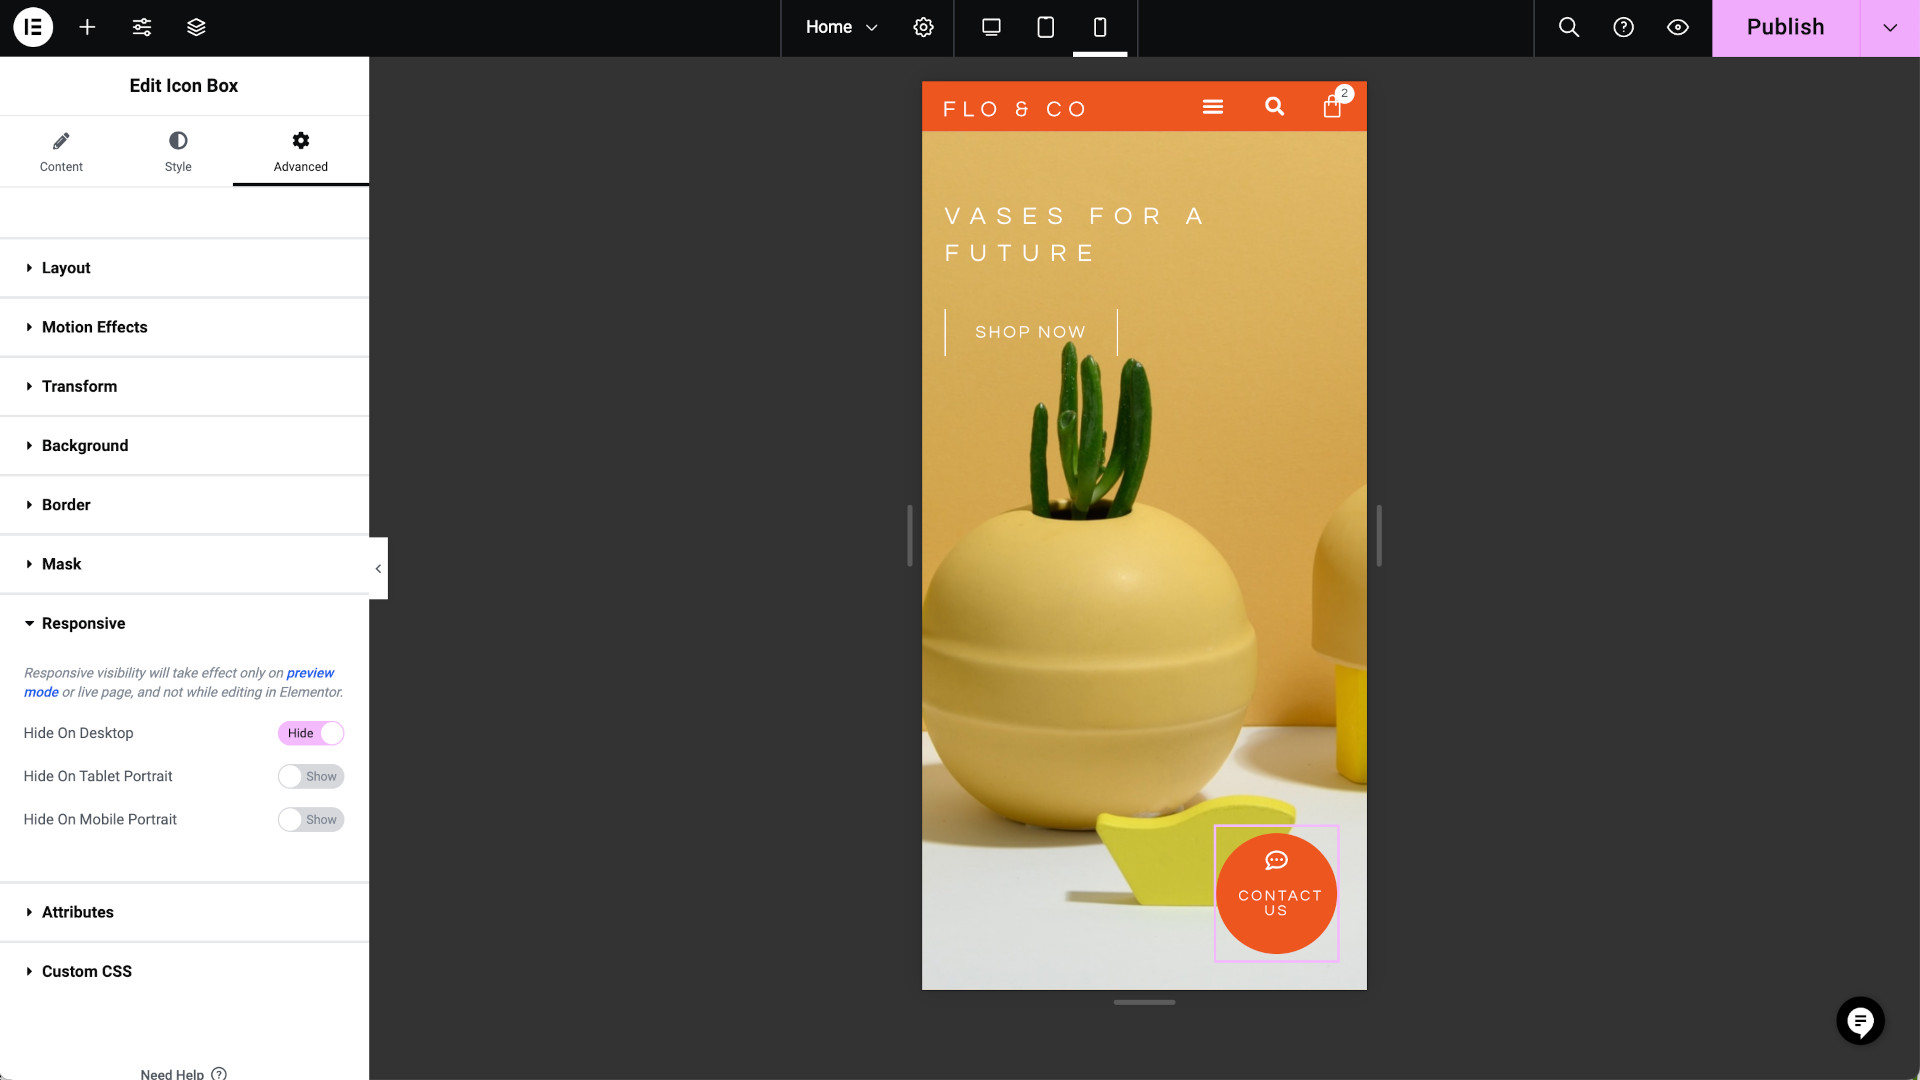
Task: Open the Home page dropdown
Action: (x=841, y=27)
